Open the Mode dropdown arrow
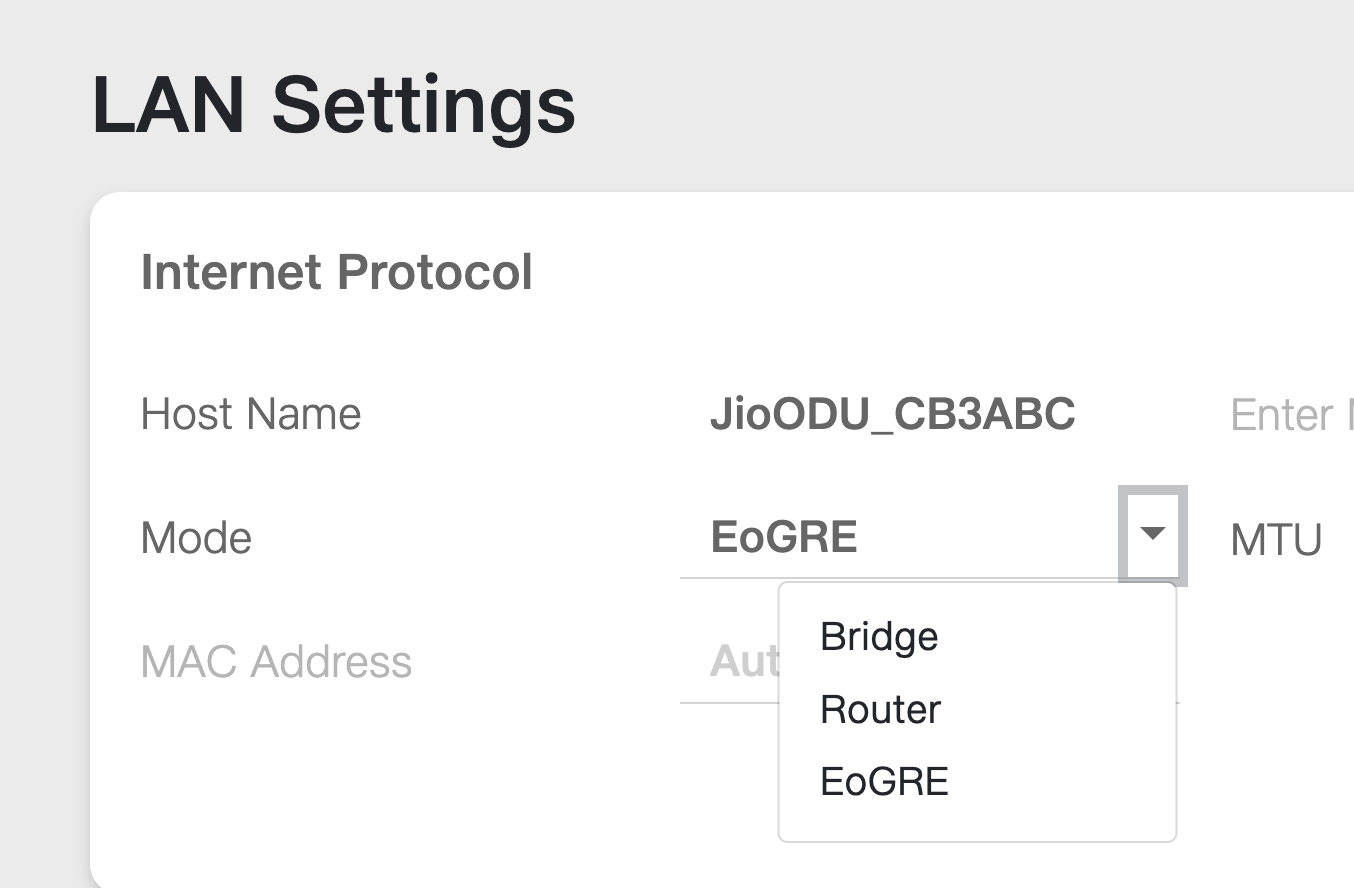 click(x=1152, y=535)
